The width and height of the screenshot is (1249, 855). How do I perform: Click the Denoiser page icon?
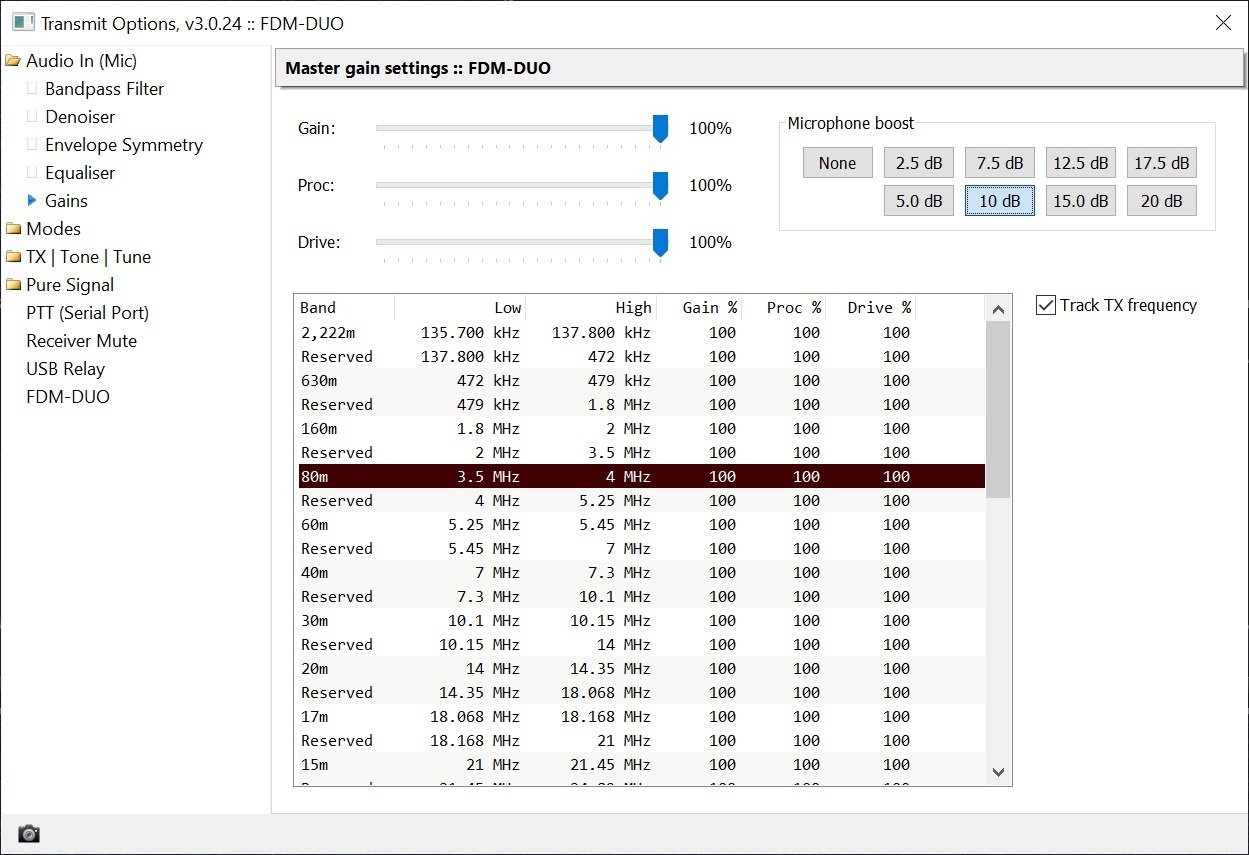(32, 117)
